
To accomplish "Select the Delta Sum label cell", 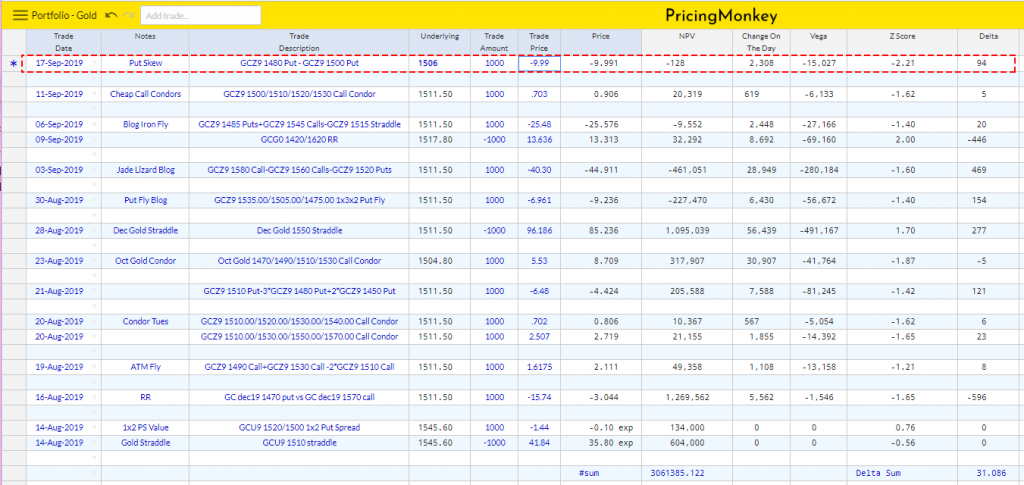I will pyautogui.click(x=902, y=473).
